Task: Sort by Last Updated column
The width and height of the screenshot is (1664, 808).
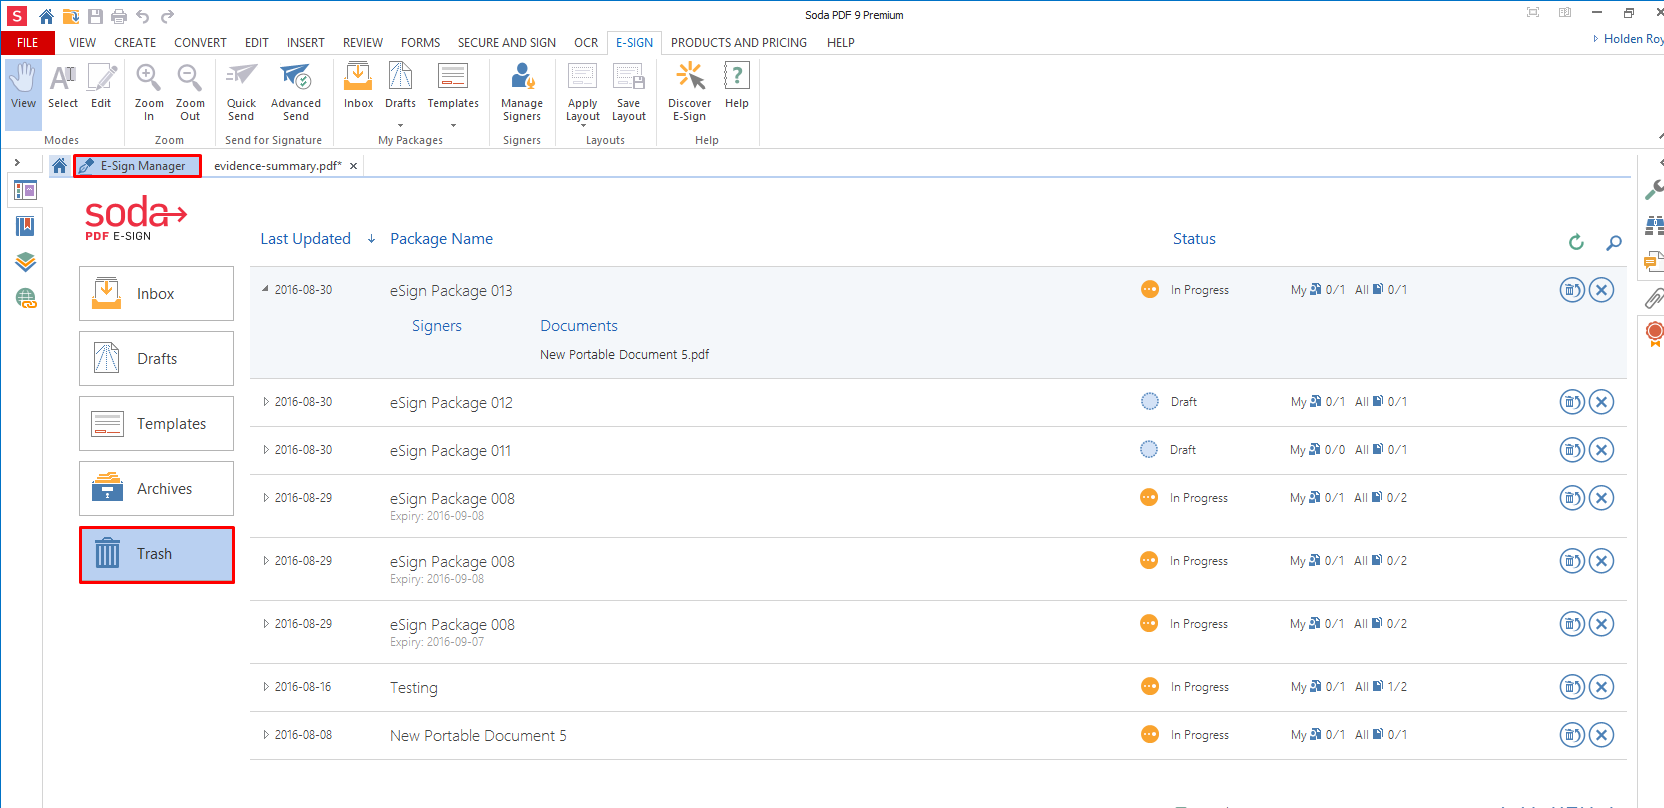Action: tap(305, 239)
